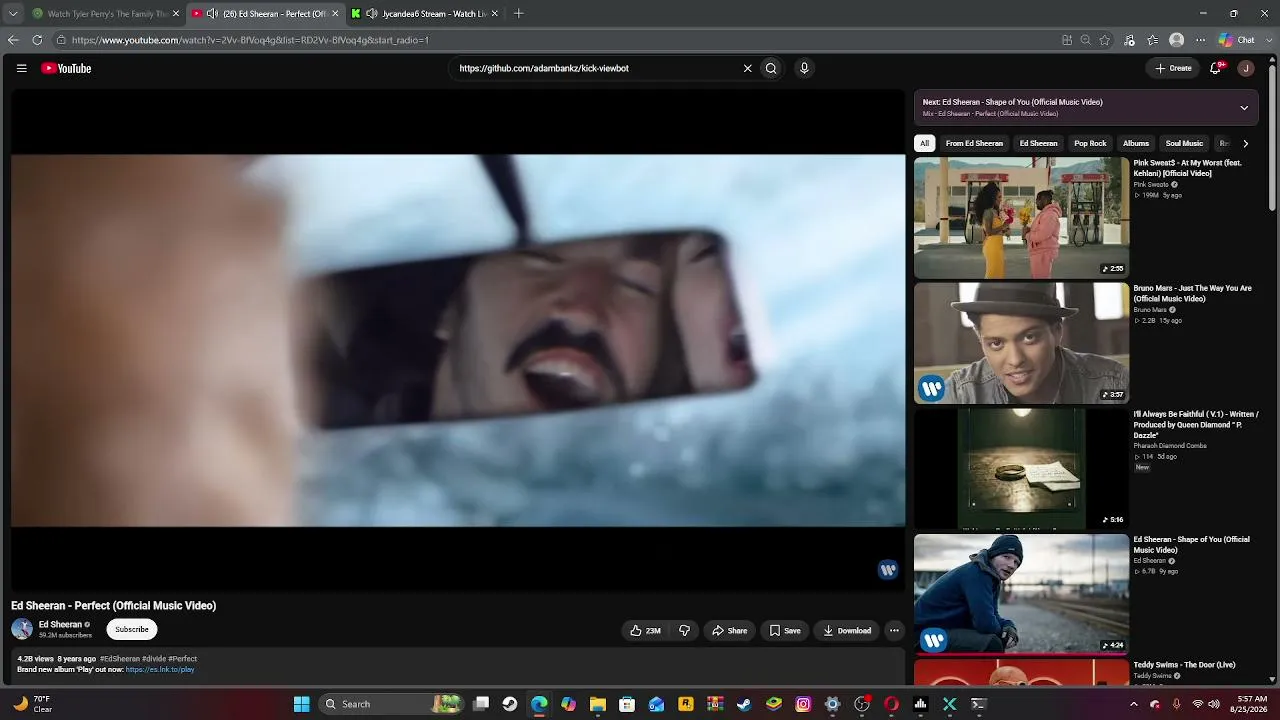Click the Windows taskbar Search box
The height and width of the screenshot is (720, 1280).
click(x=392, y=704)
